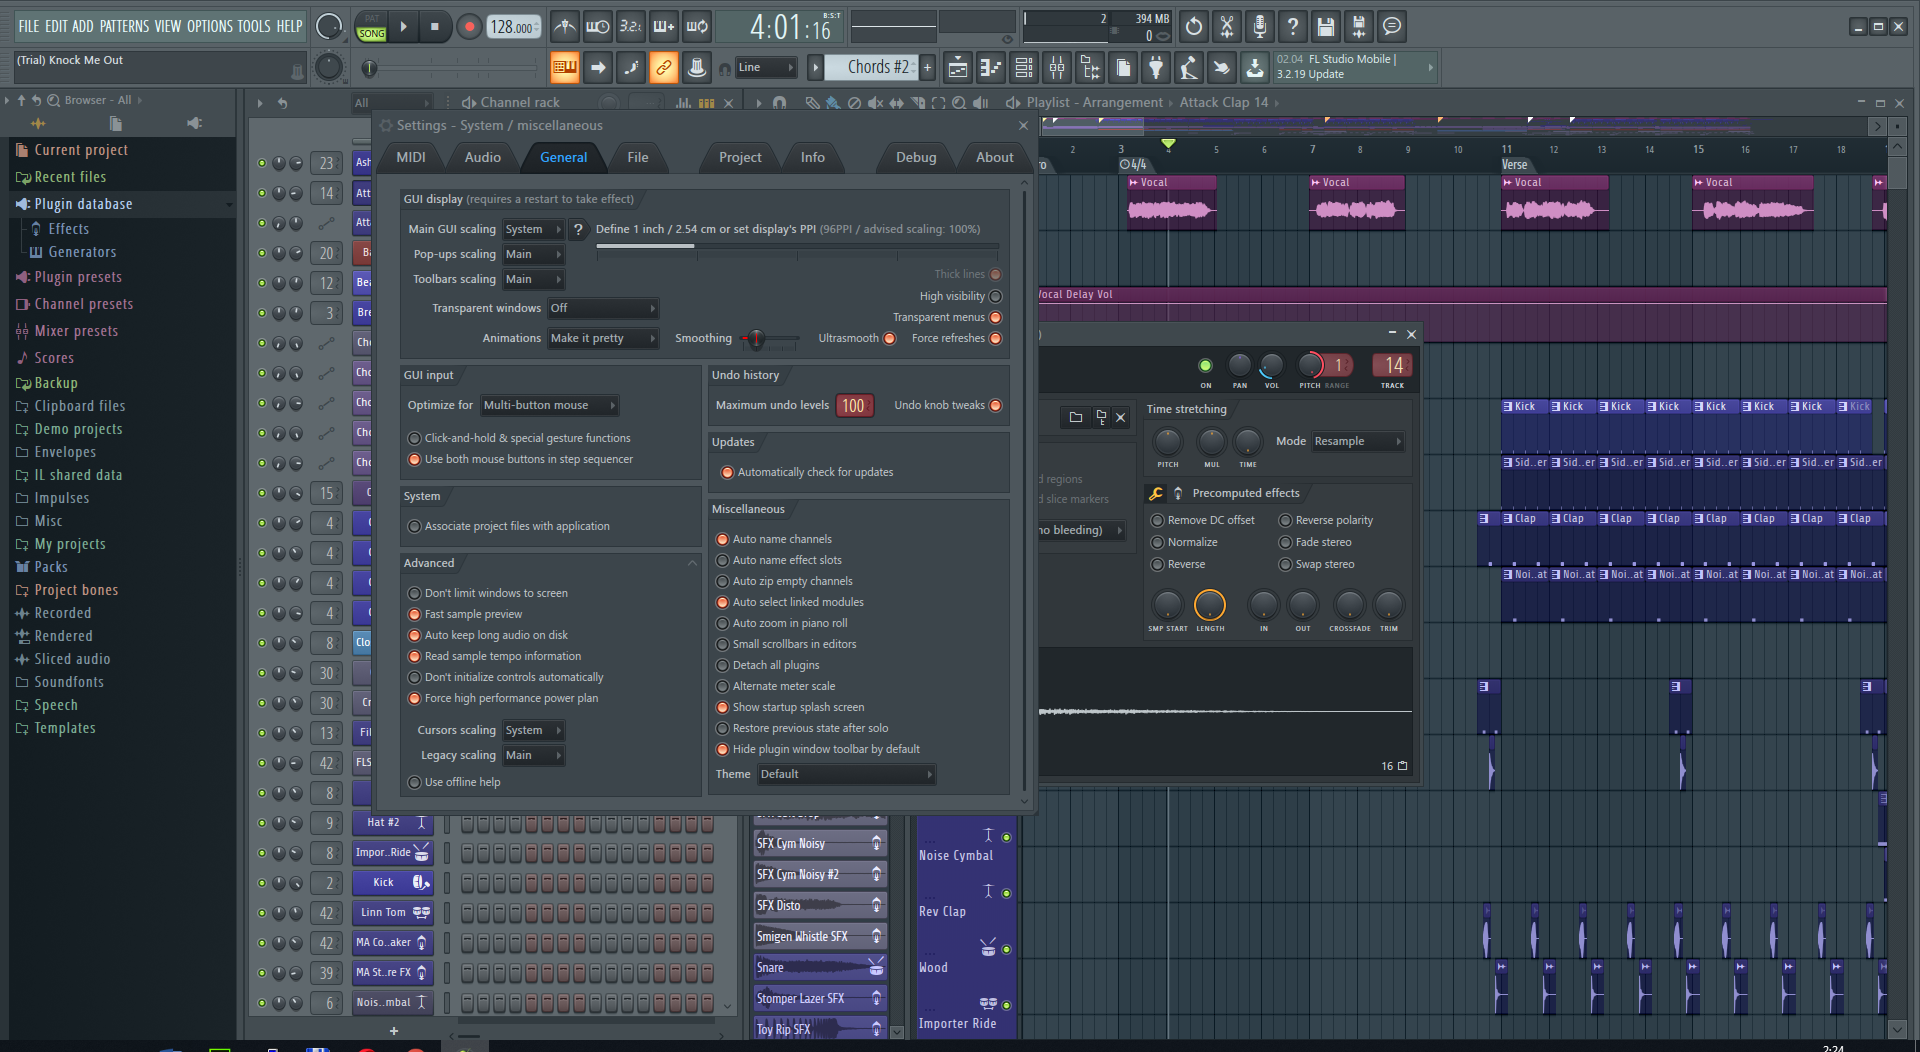The height and width of the screenshot is (1052, 1920).
Task: Switch to the Audio settings tab
Action: (482, 157)
